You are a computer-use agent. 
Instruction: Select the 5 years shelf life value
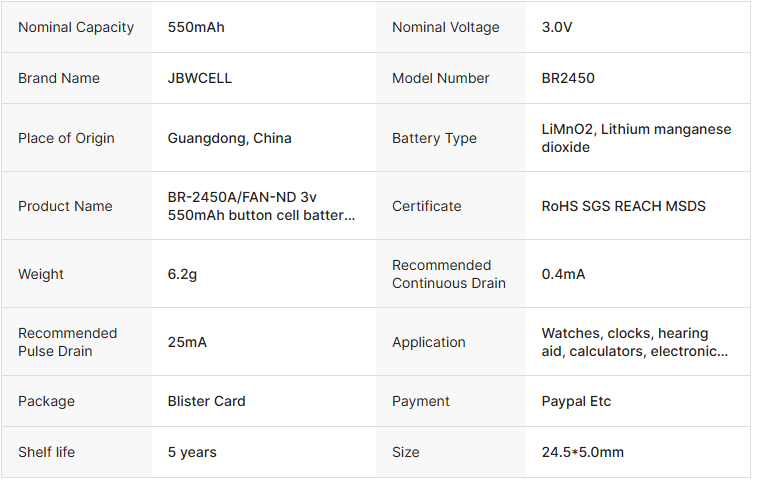pyautogui.click(x=192, y=452)
